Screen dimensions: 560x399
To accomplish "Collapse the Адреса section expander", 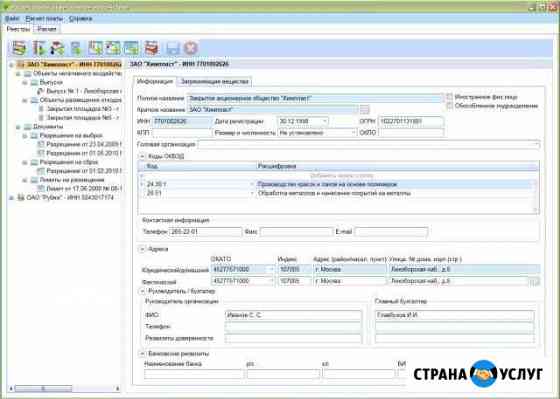I will pyautogui.click(x=142, y=249).
